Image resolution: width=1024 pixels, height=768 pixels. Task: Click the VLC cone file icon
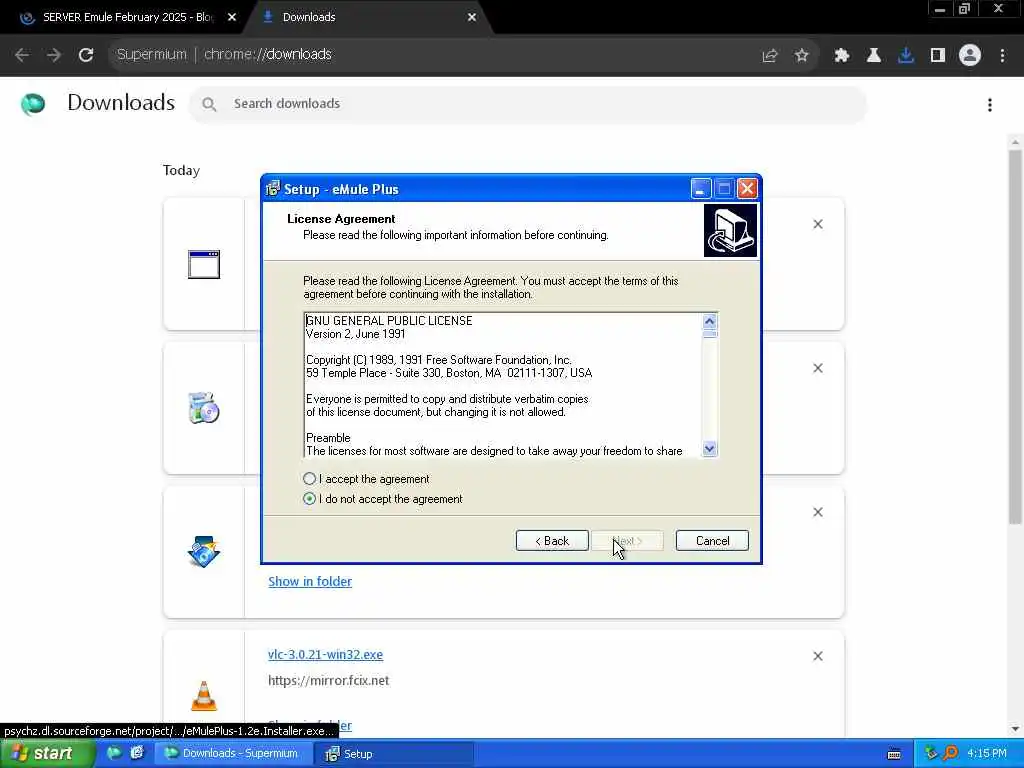[x=204, y=696]
